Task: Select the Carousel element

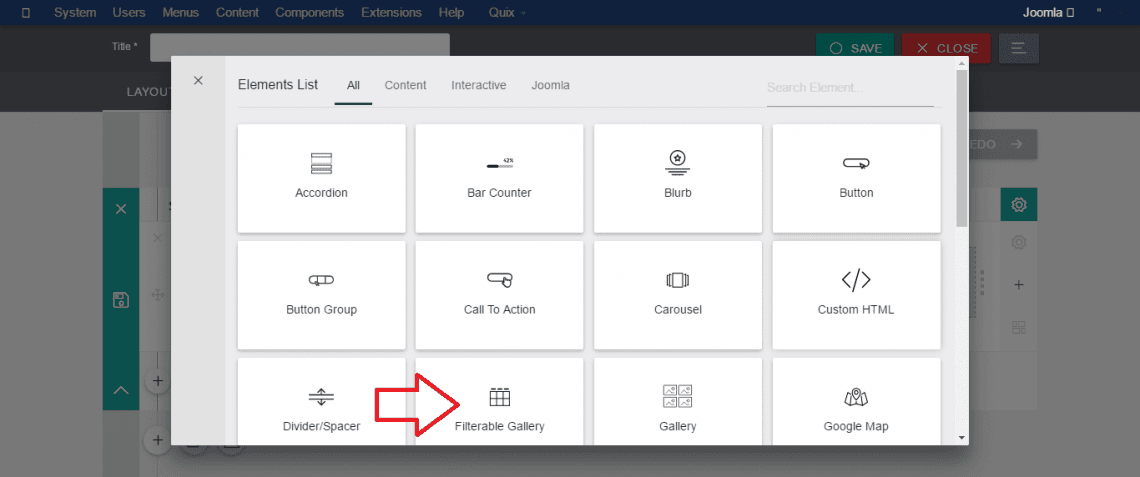Action: pyautogui.click(x=678, y=294)
